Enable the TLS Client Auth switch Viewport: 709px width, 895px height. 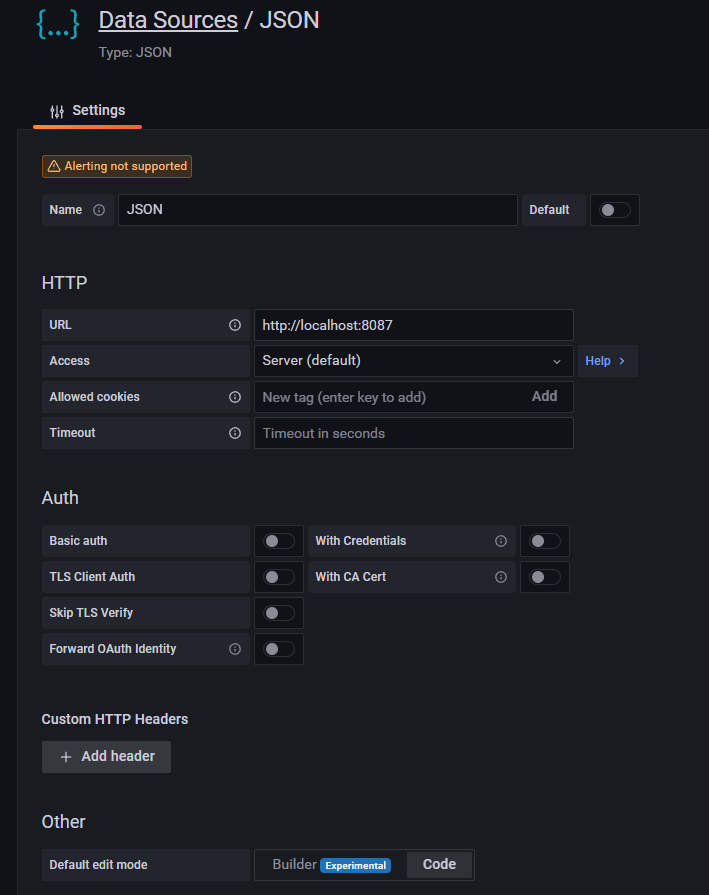tap(279, 577)
